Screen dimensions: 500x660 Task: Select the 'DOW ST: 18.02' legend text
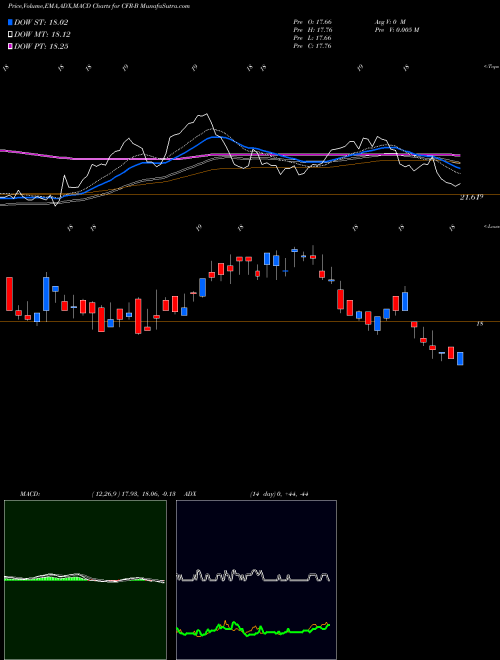pyautogui.click(x=41, y=22)
